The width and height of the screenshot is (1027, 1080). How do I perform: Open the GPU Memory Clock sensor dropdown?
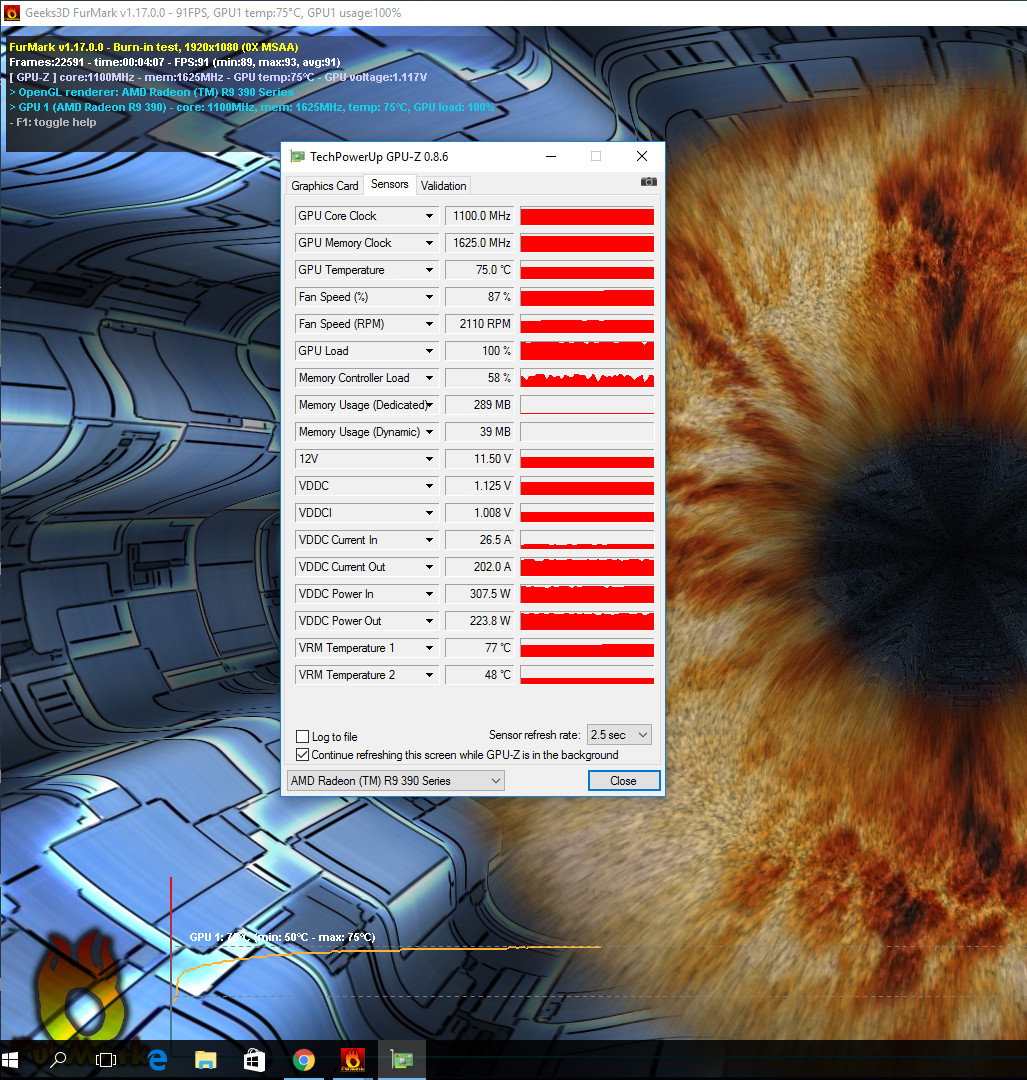point(429,243)
